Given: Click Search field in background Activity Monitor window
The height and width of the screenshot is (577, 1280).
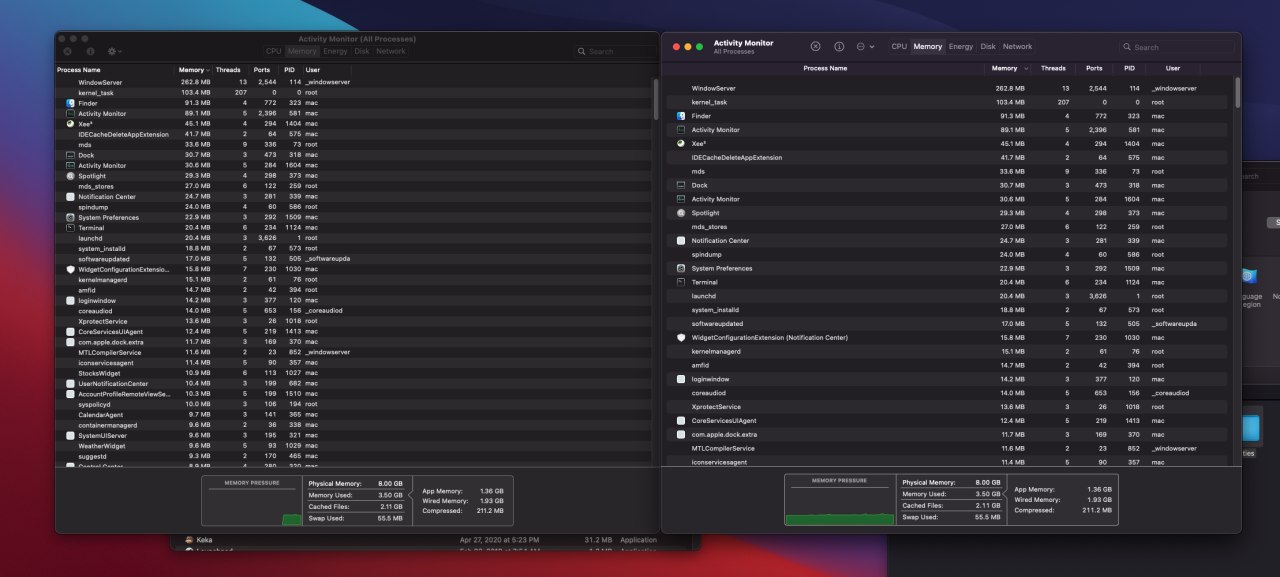Looking at the screenshot, I should [x=613, y=51].
